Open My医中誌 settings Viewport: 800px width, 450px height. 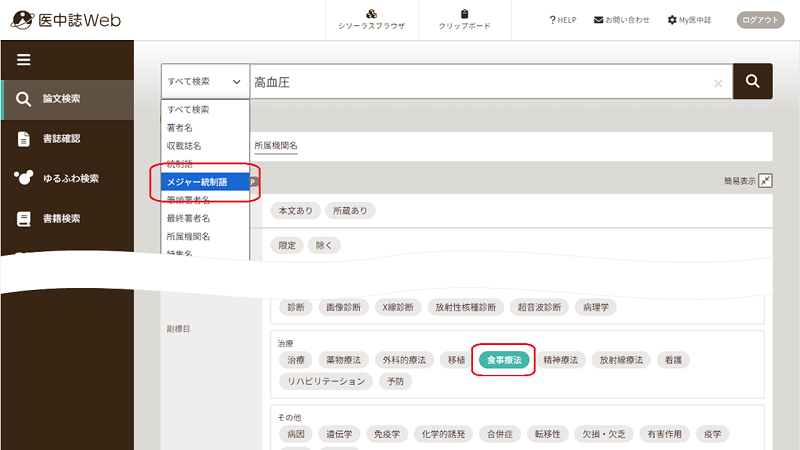tap(689, 20)
